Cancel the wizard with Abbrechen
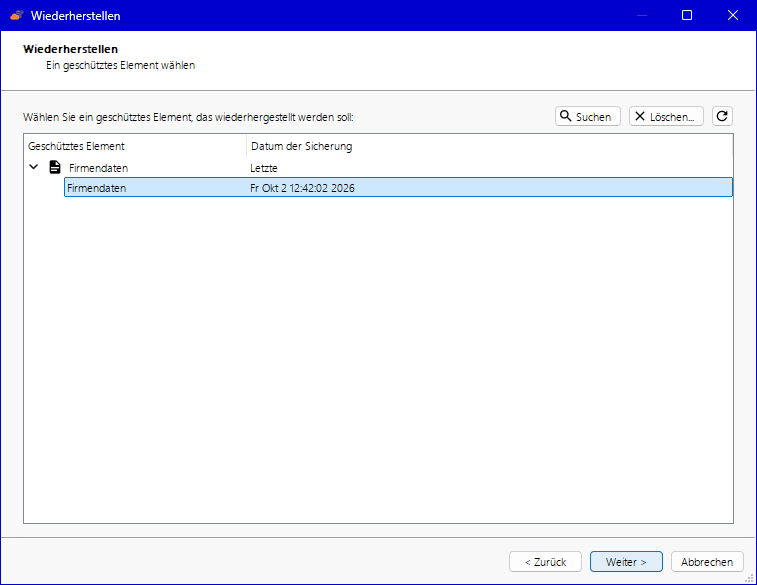The image size is (757, 585). coord(707,562)
